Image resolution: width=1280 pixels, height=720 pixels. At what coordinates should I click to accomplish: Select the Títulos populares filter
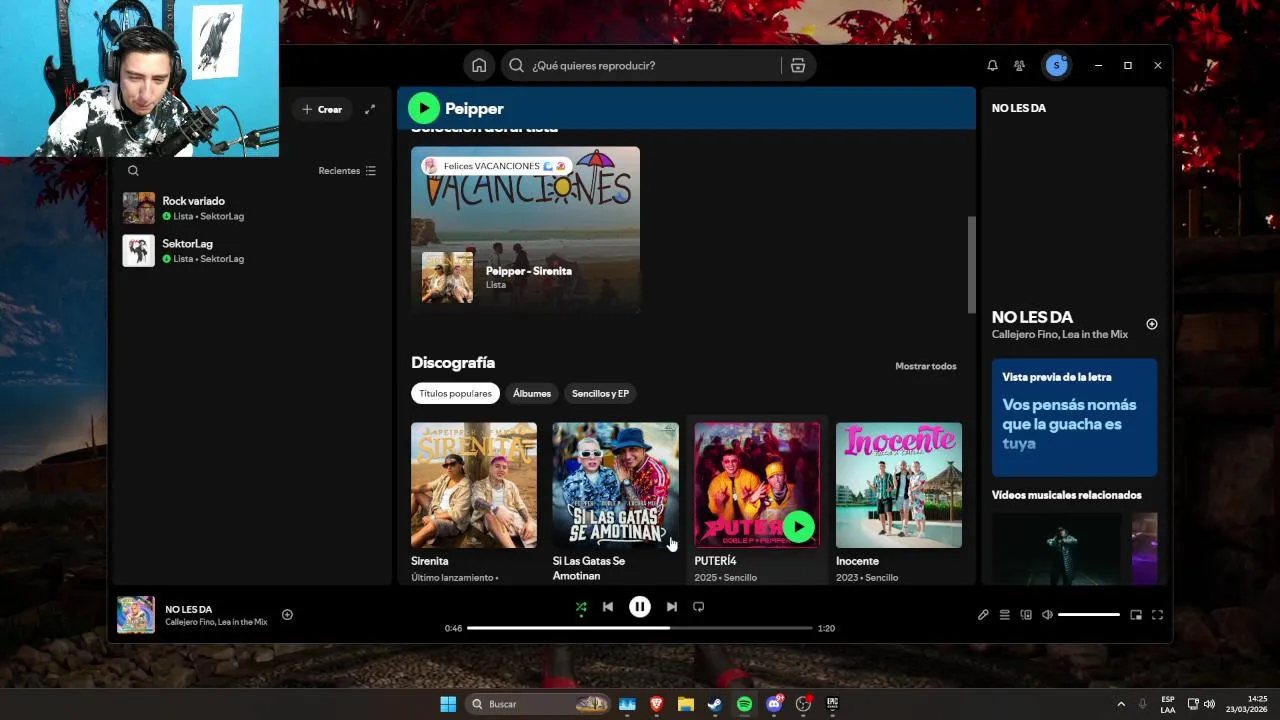tap(455, 393)
